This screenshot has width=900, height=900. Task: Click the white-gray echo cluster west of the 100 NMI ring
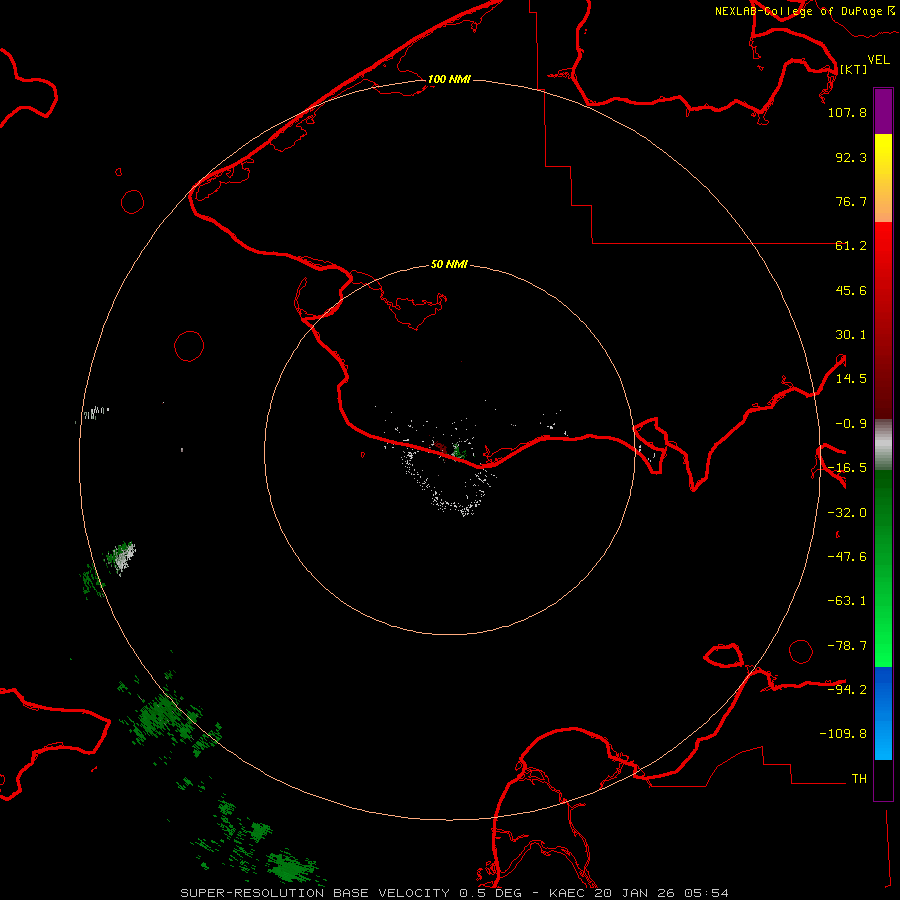click(123, 556)
